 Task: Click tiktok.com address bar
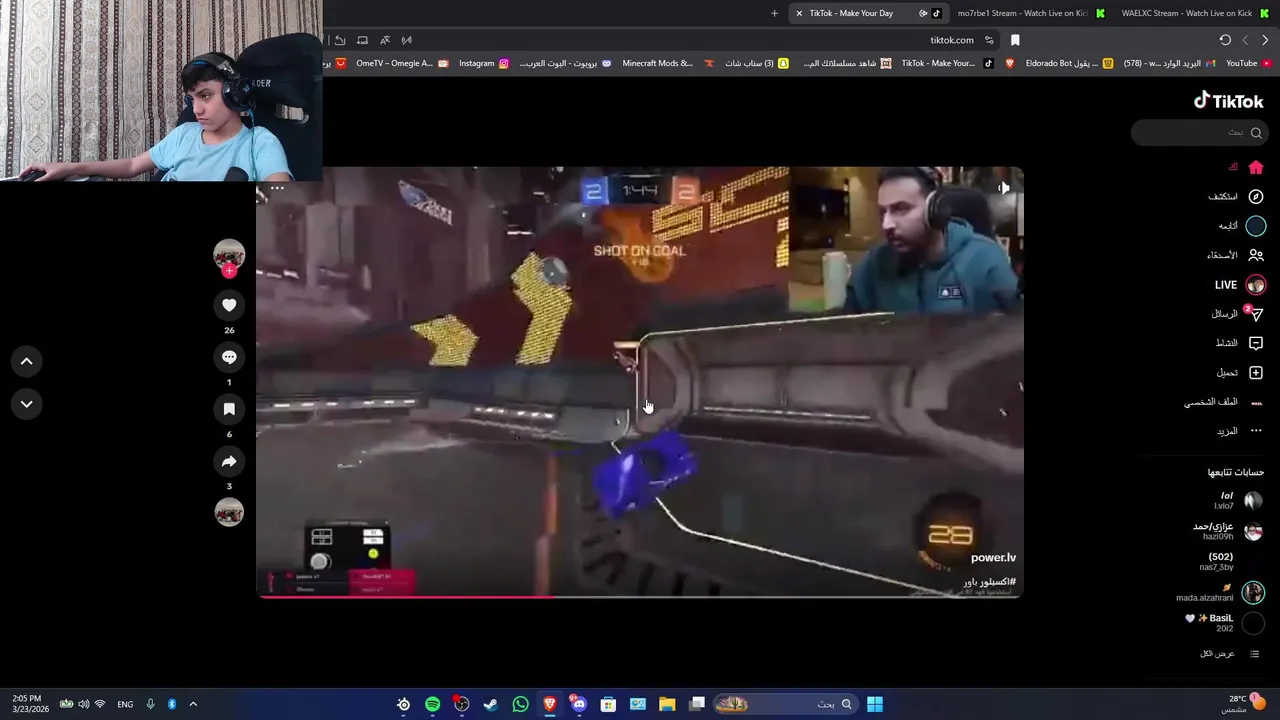951,40
